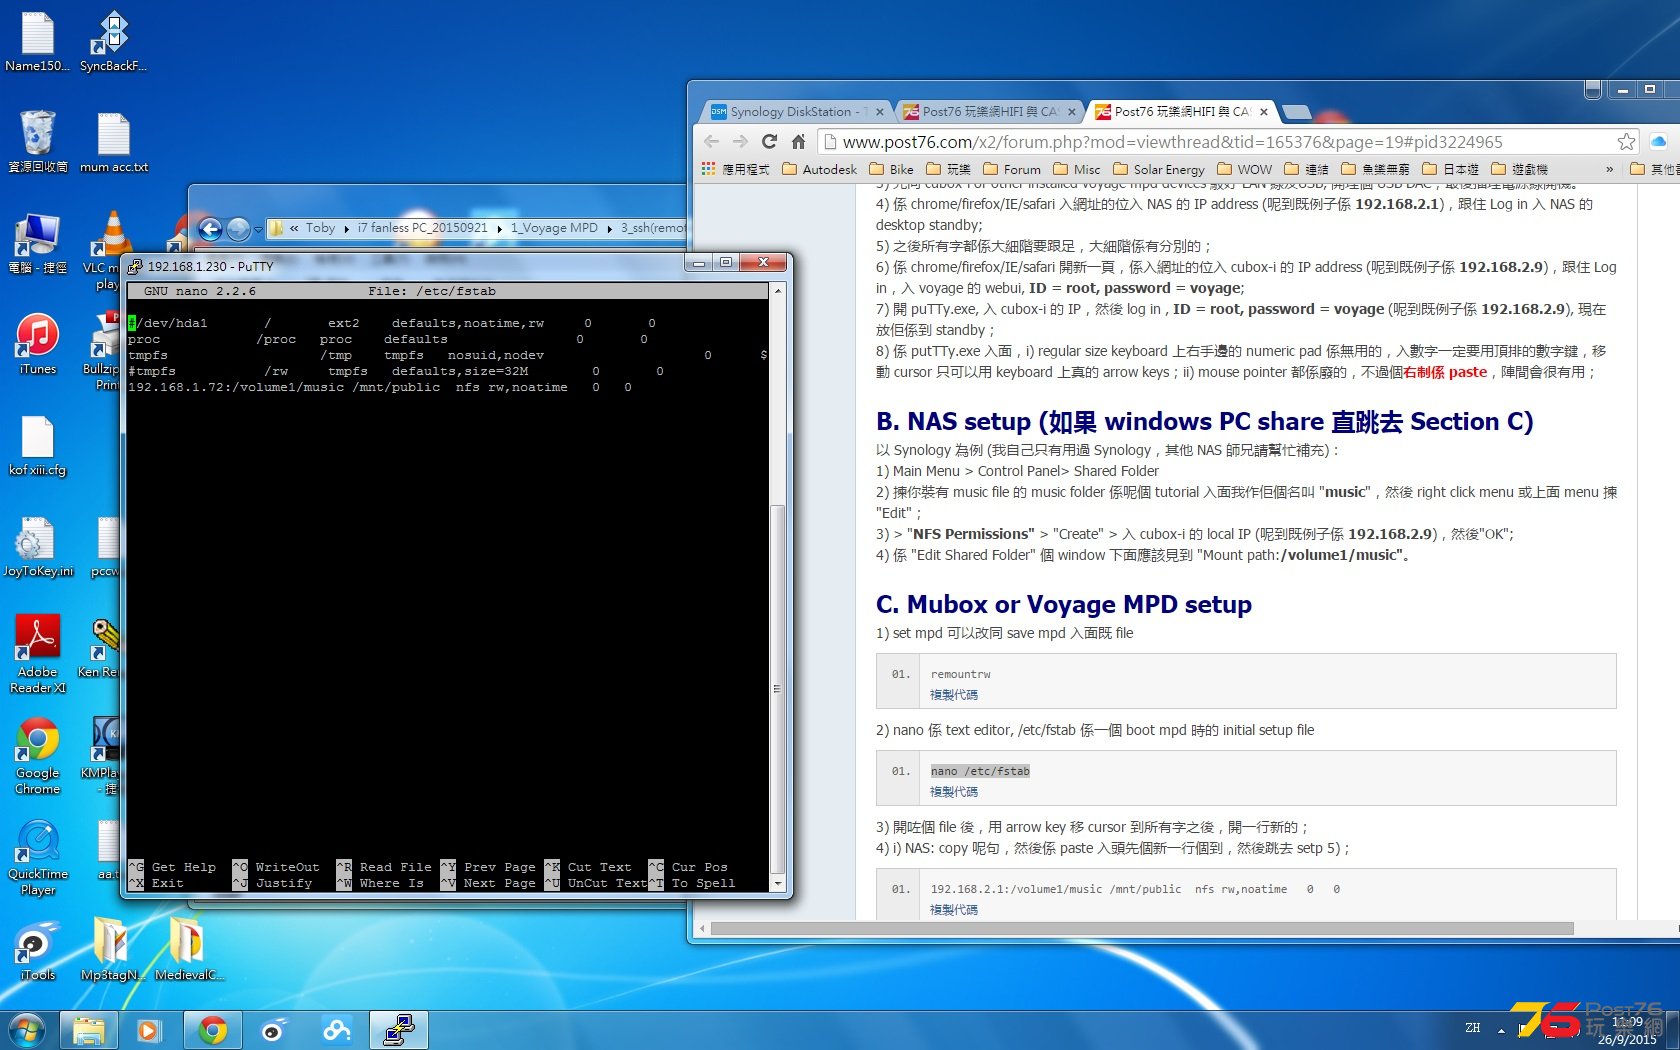The height and width of the screenshot is (1050, 1680).
Task: Click the Chrome horizontal scrollbar
Action: tap(1142, 928)
